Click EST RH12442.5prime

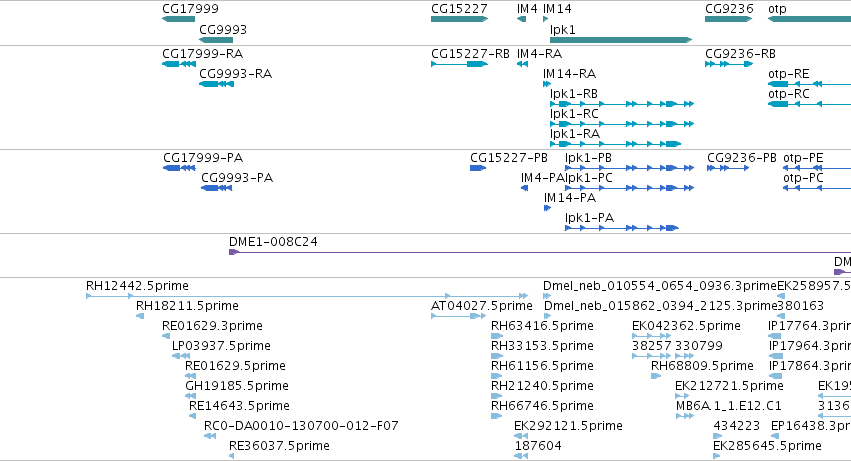(137, 286)
